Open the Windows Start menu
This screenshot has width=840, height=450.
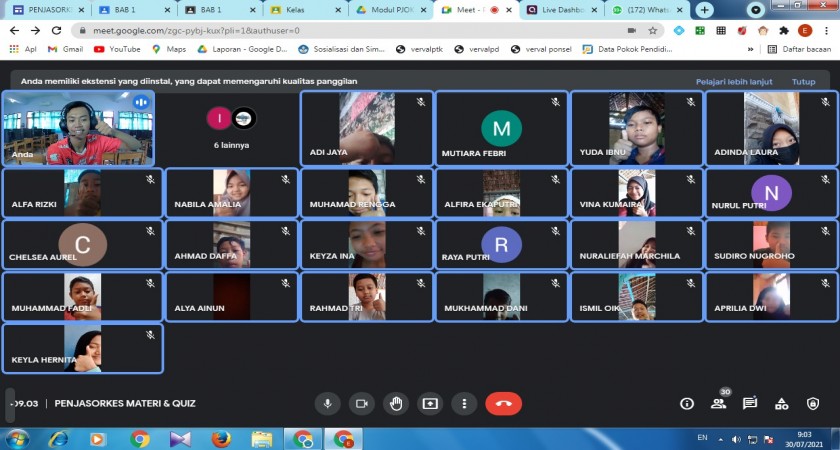pos(18,439)
